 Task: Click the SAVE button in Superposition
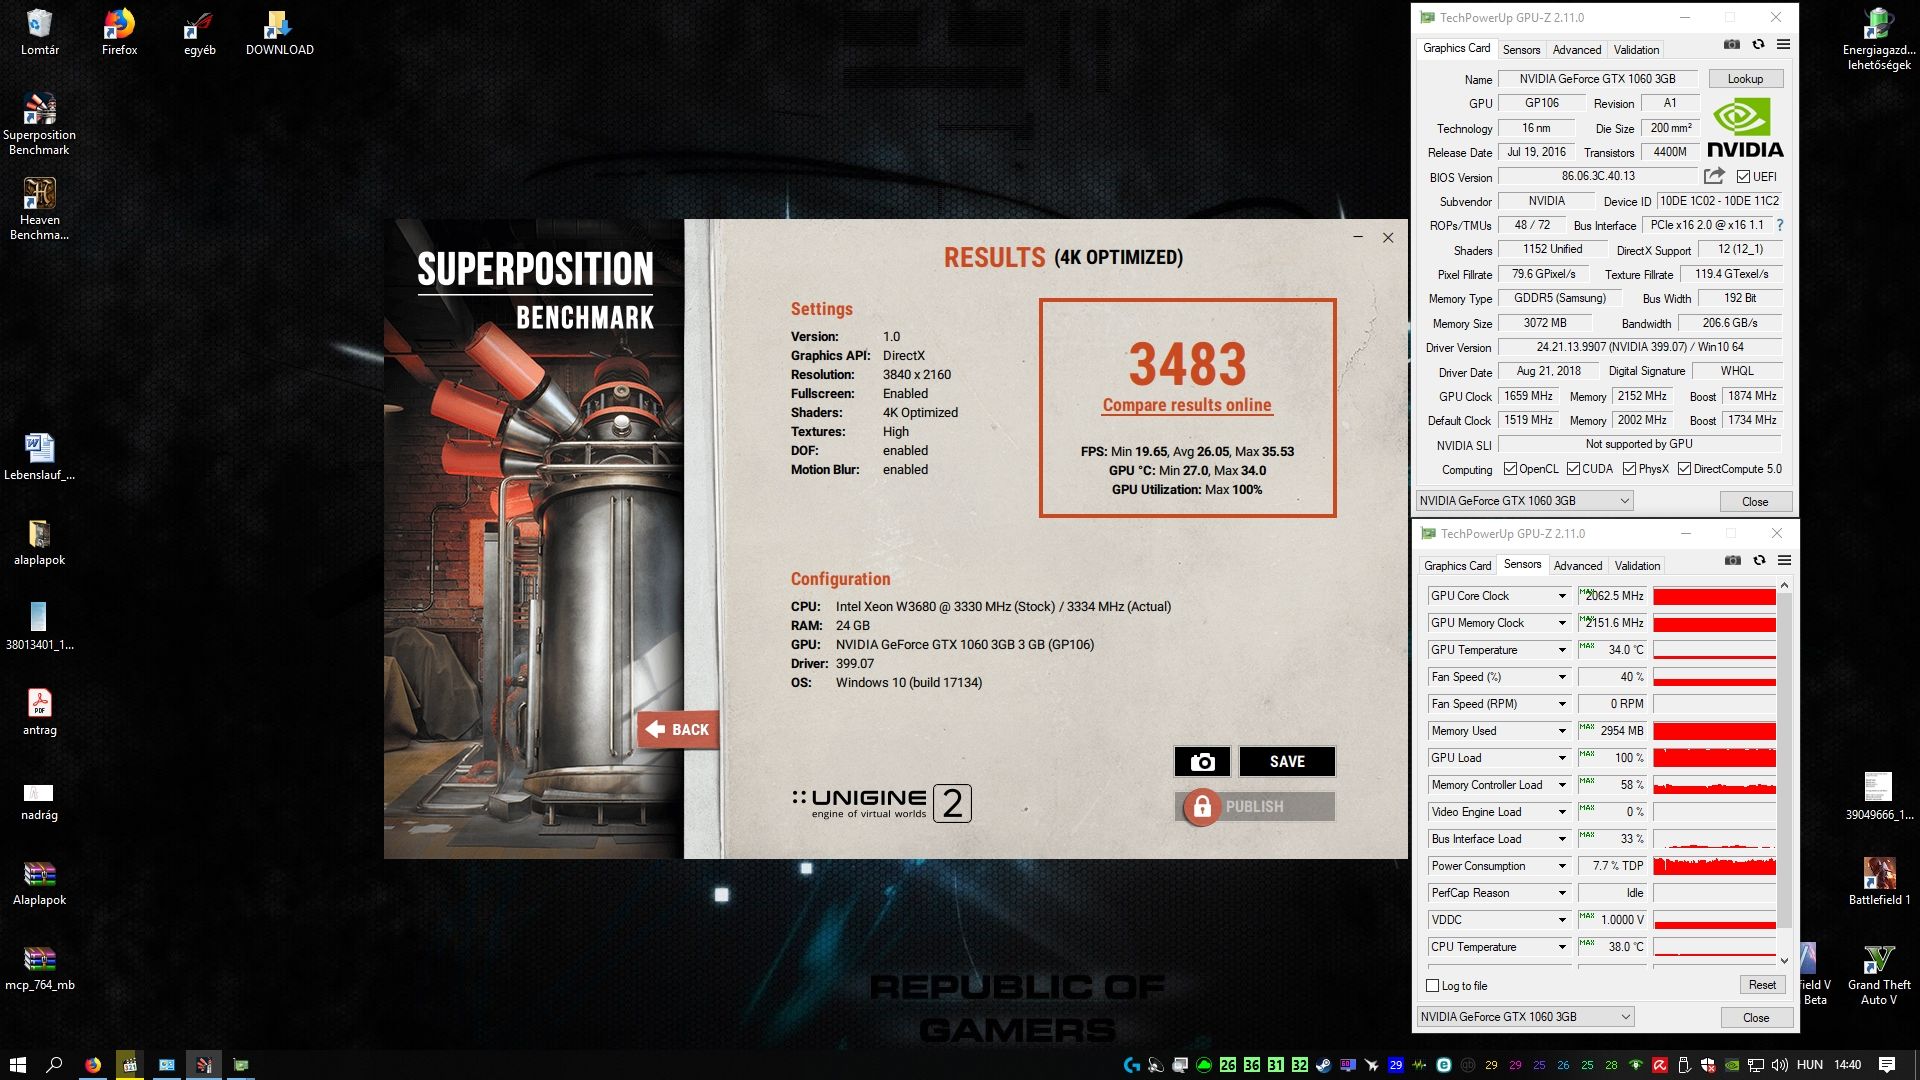[1287, 762]
